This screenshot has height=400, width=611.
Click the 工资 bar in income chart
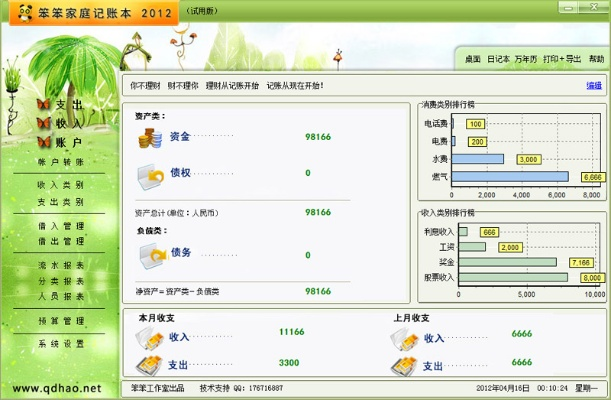[472, 247]
